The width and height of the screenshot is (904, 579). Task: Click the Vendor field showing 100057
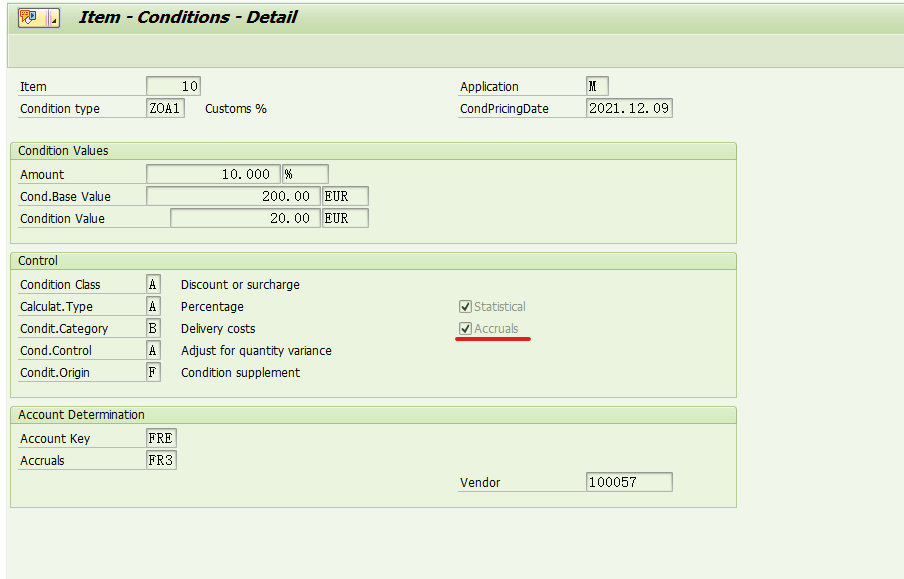pos(629,482)
